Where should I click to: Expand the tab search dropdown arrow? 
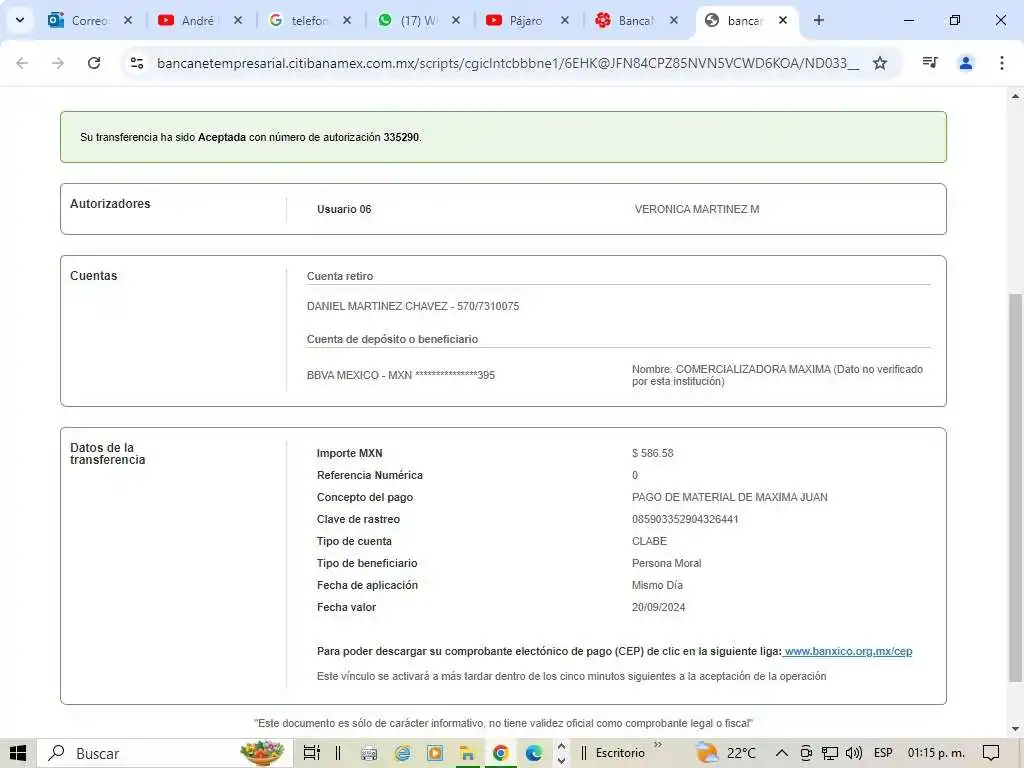pos(19,20)
